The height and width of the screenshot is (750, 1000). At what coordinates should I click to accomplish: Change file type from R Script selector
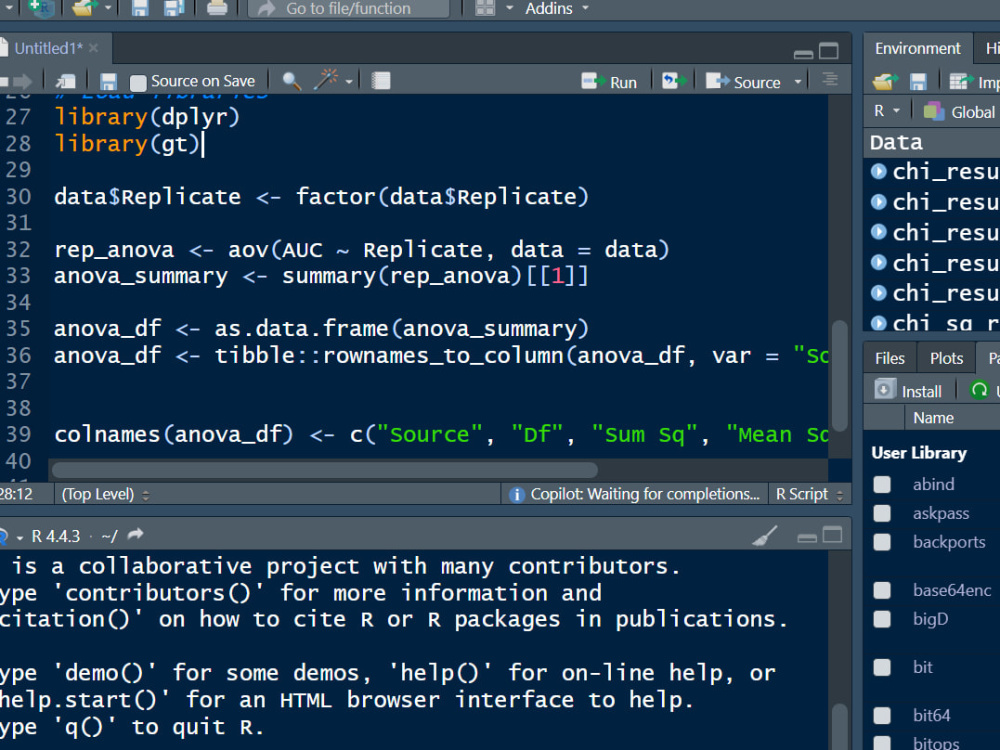(809, 494)
